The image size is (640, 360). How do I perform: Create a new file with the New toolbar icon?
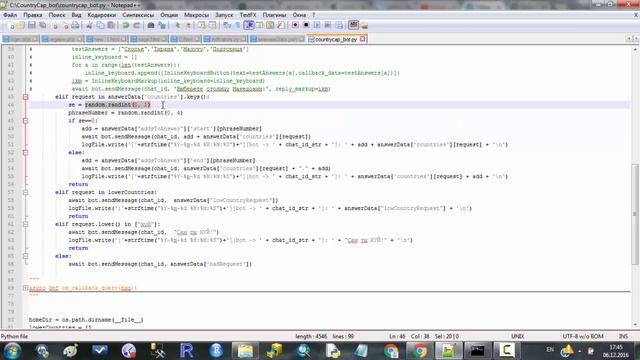click(10, 25)
